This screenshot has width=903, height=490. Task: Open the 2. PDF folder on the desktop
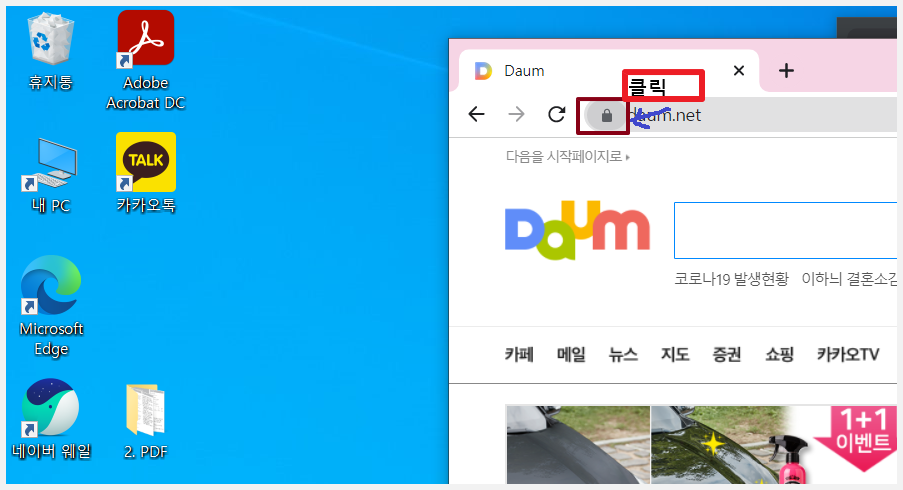(146, 421)
